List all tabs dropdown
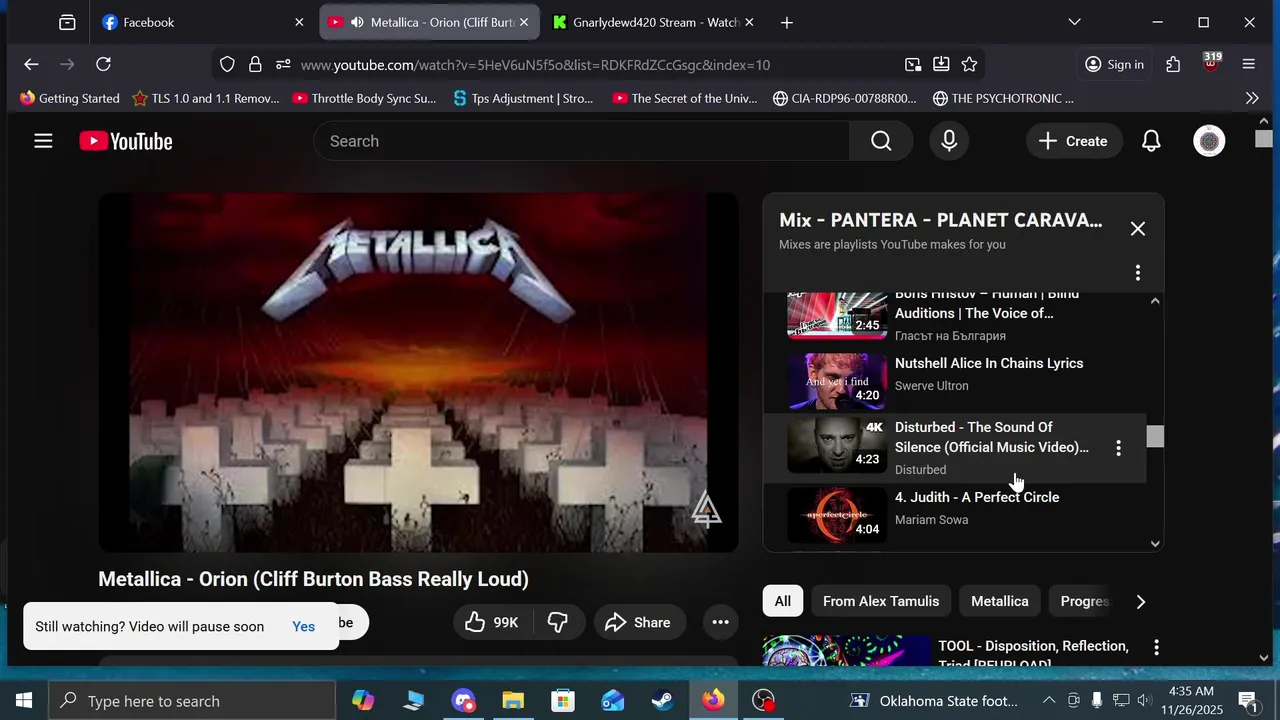 coord(1074,22)
